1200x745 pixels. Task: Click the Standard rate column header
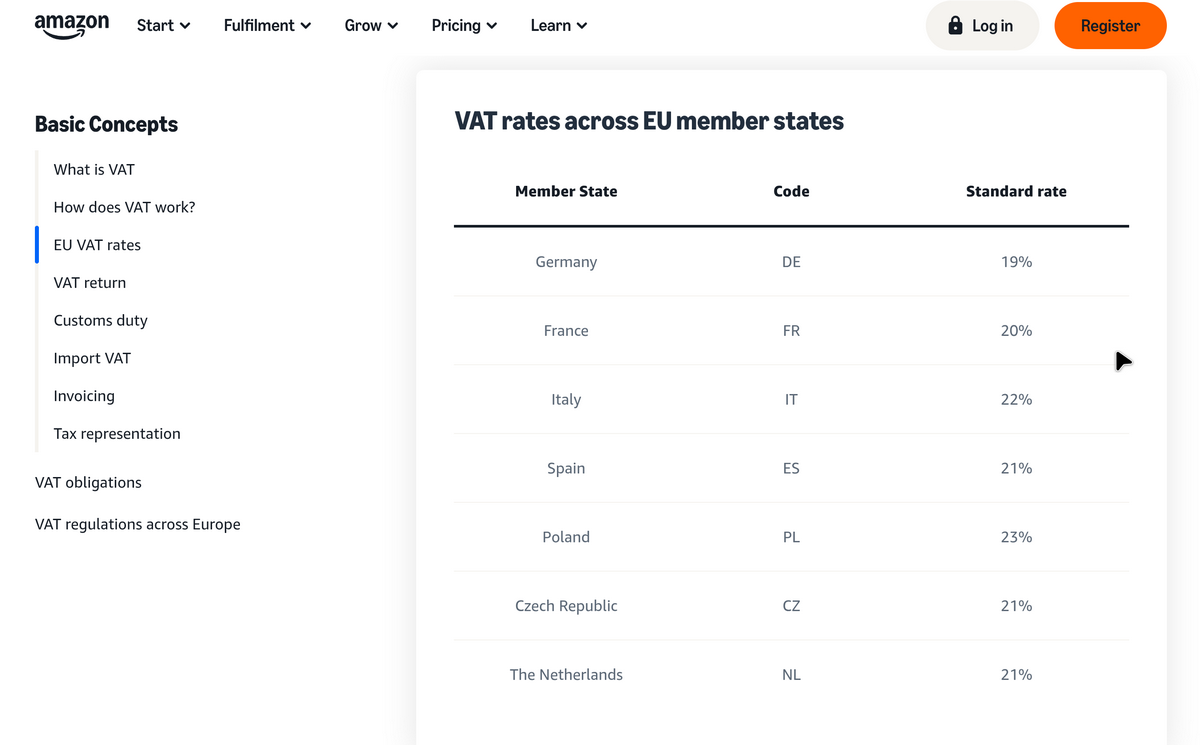1016,191
